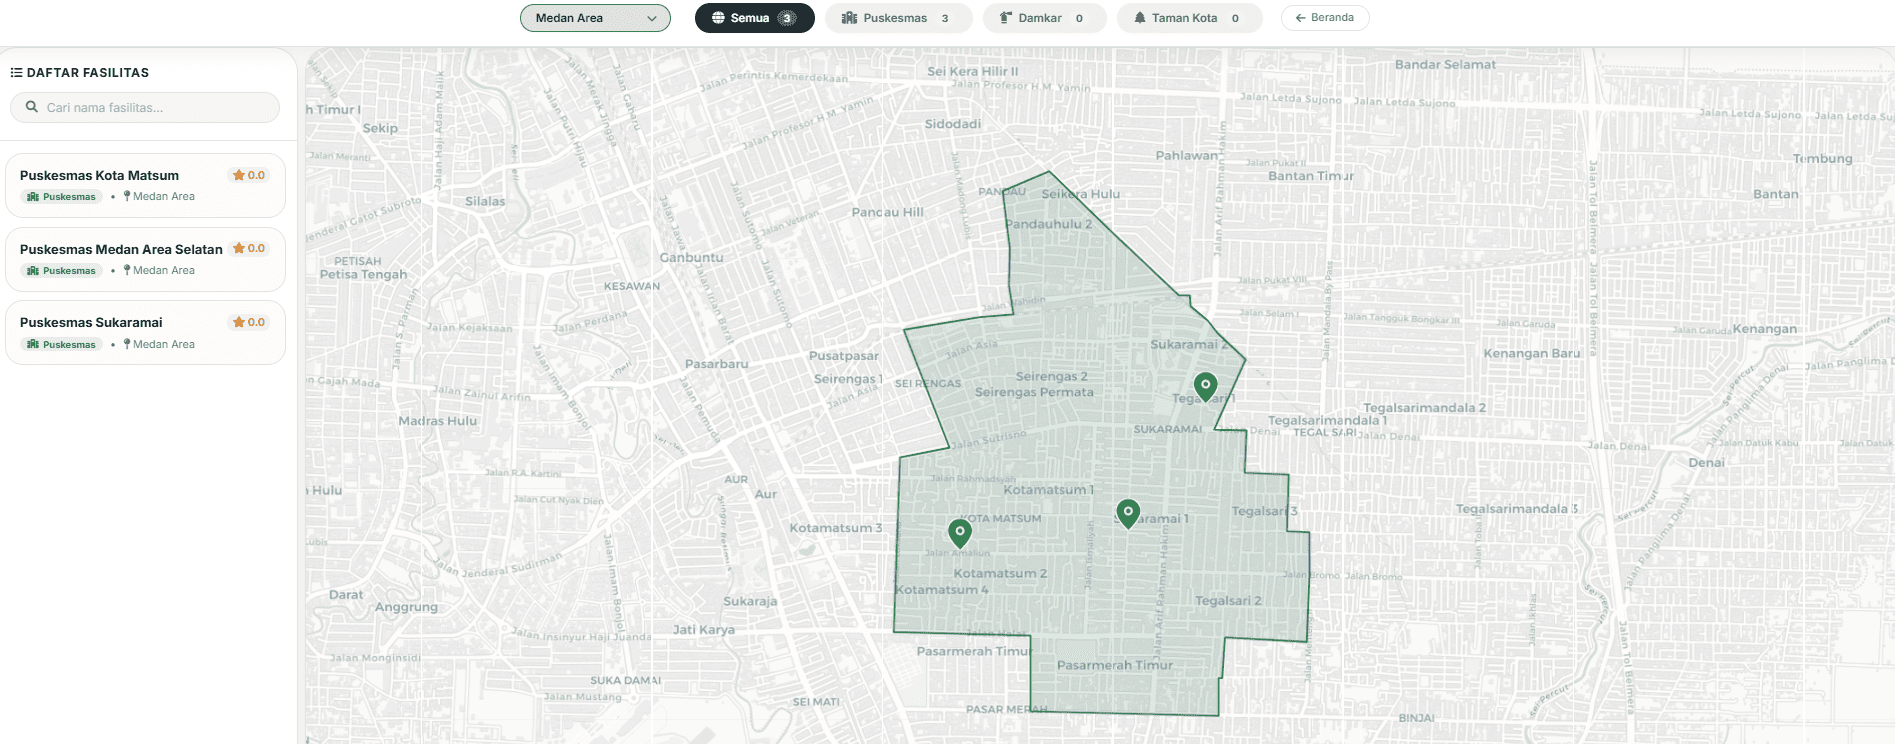Click the Sidodadi map label

click(x=952, y=124)
